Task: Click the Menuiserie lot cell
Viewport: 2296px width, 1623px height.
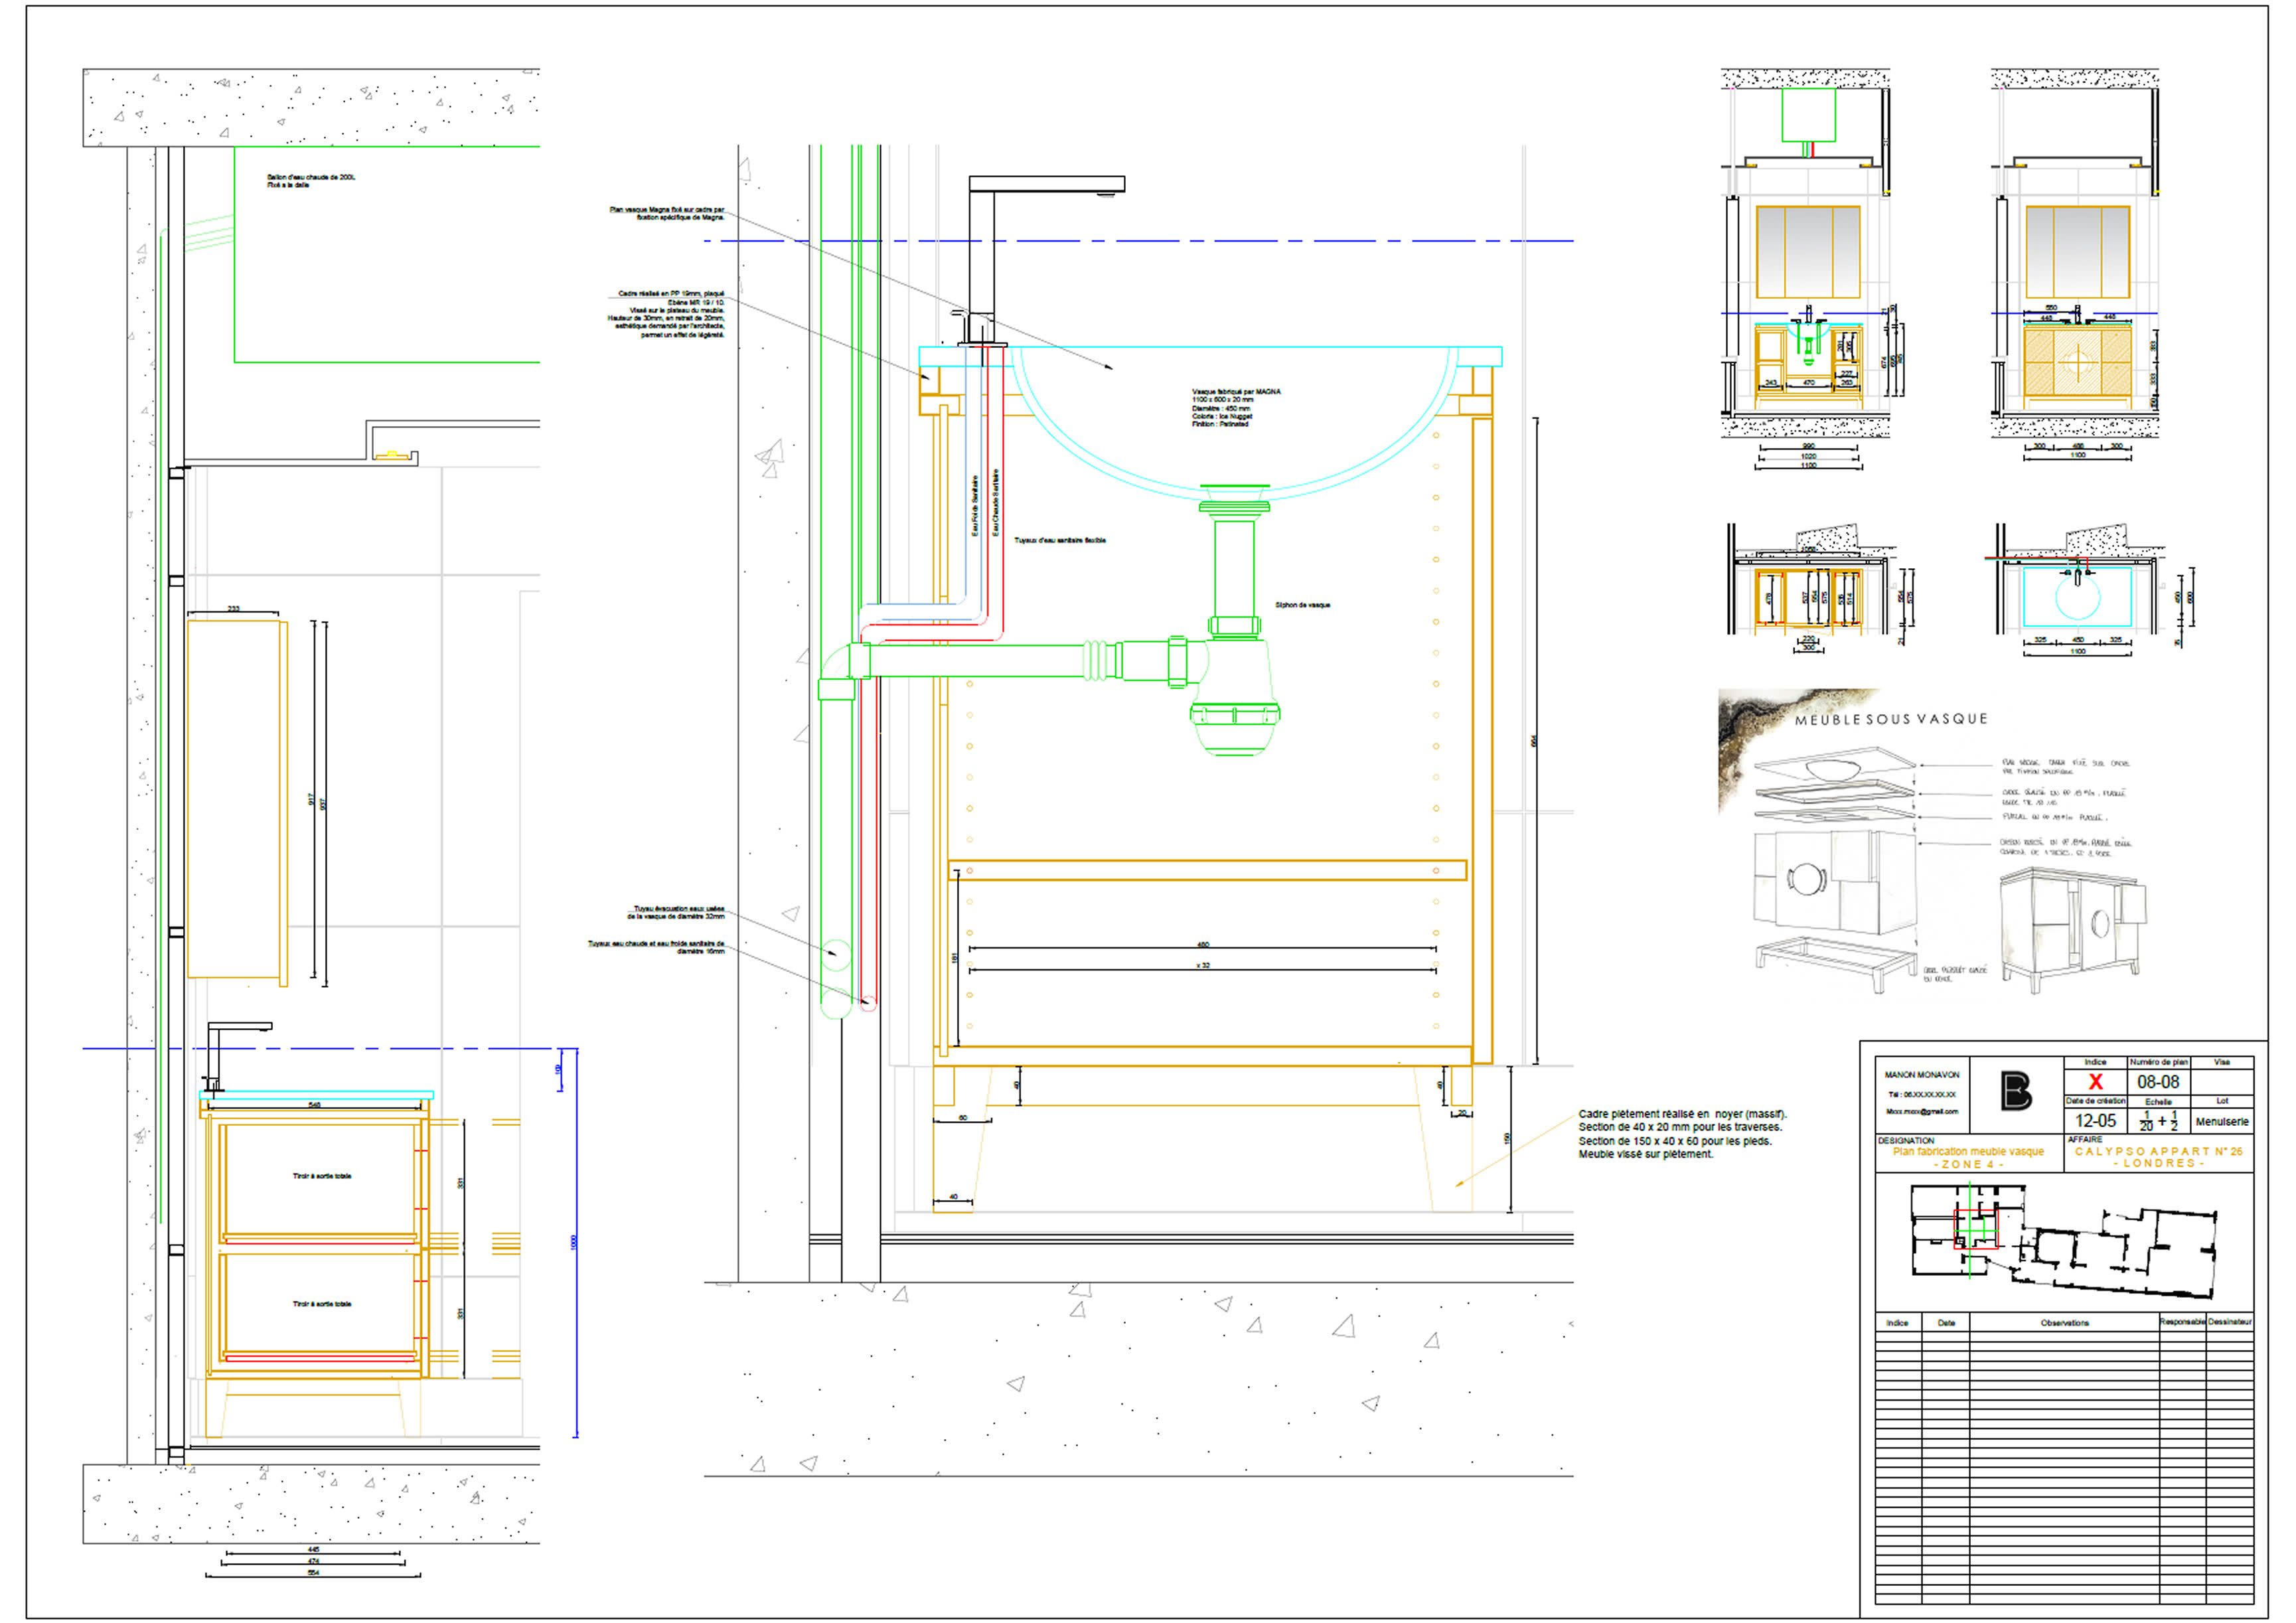Action: coord(2222,1122)
